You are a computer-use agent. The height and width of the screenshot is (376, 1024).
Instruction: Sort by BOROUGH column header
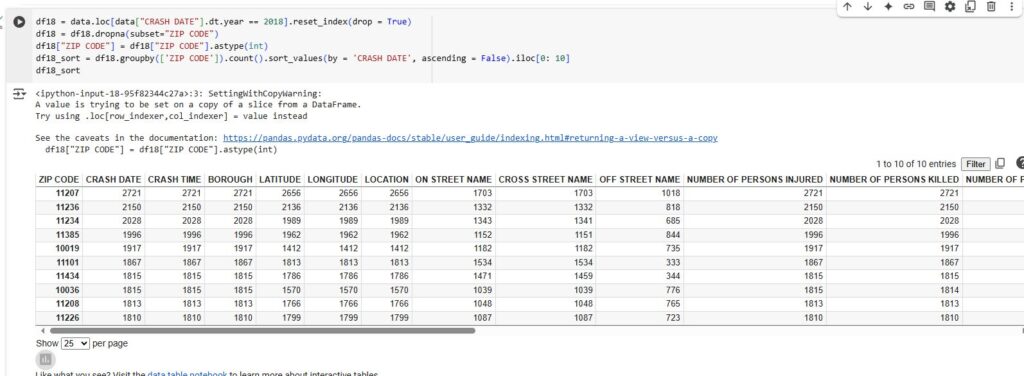(x=230, y=180)
